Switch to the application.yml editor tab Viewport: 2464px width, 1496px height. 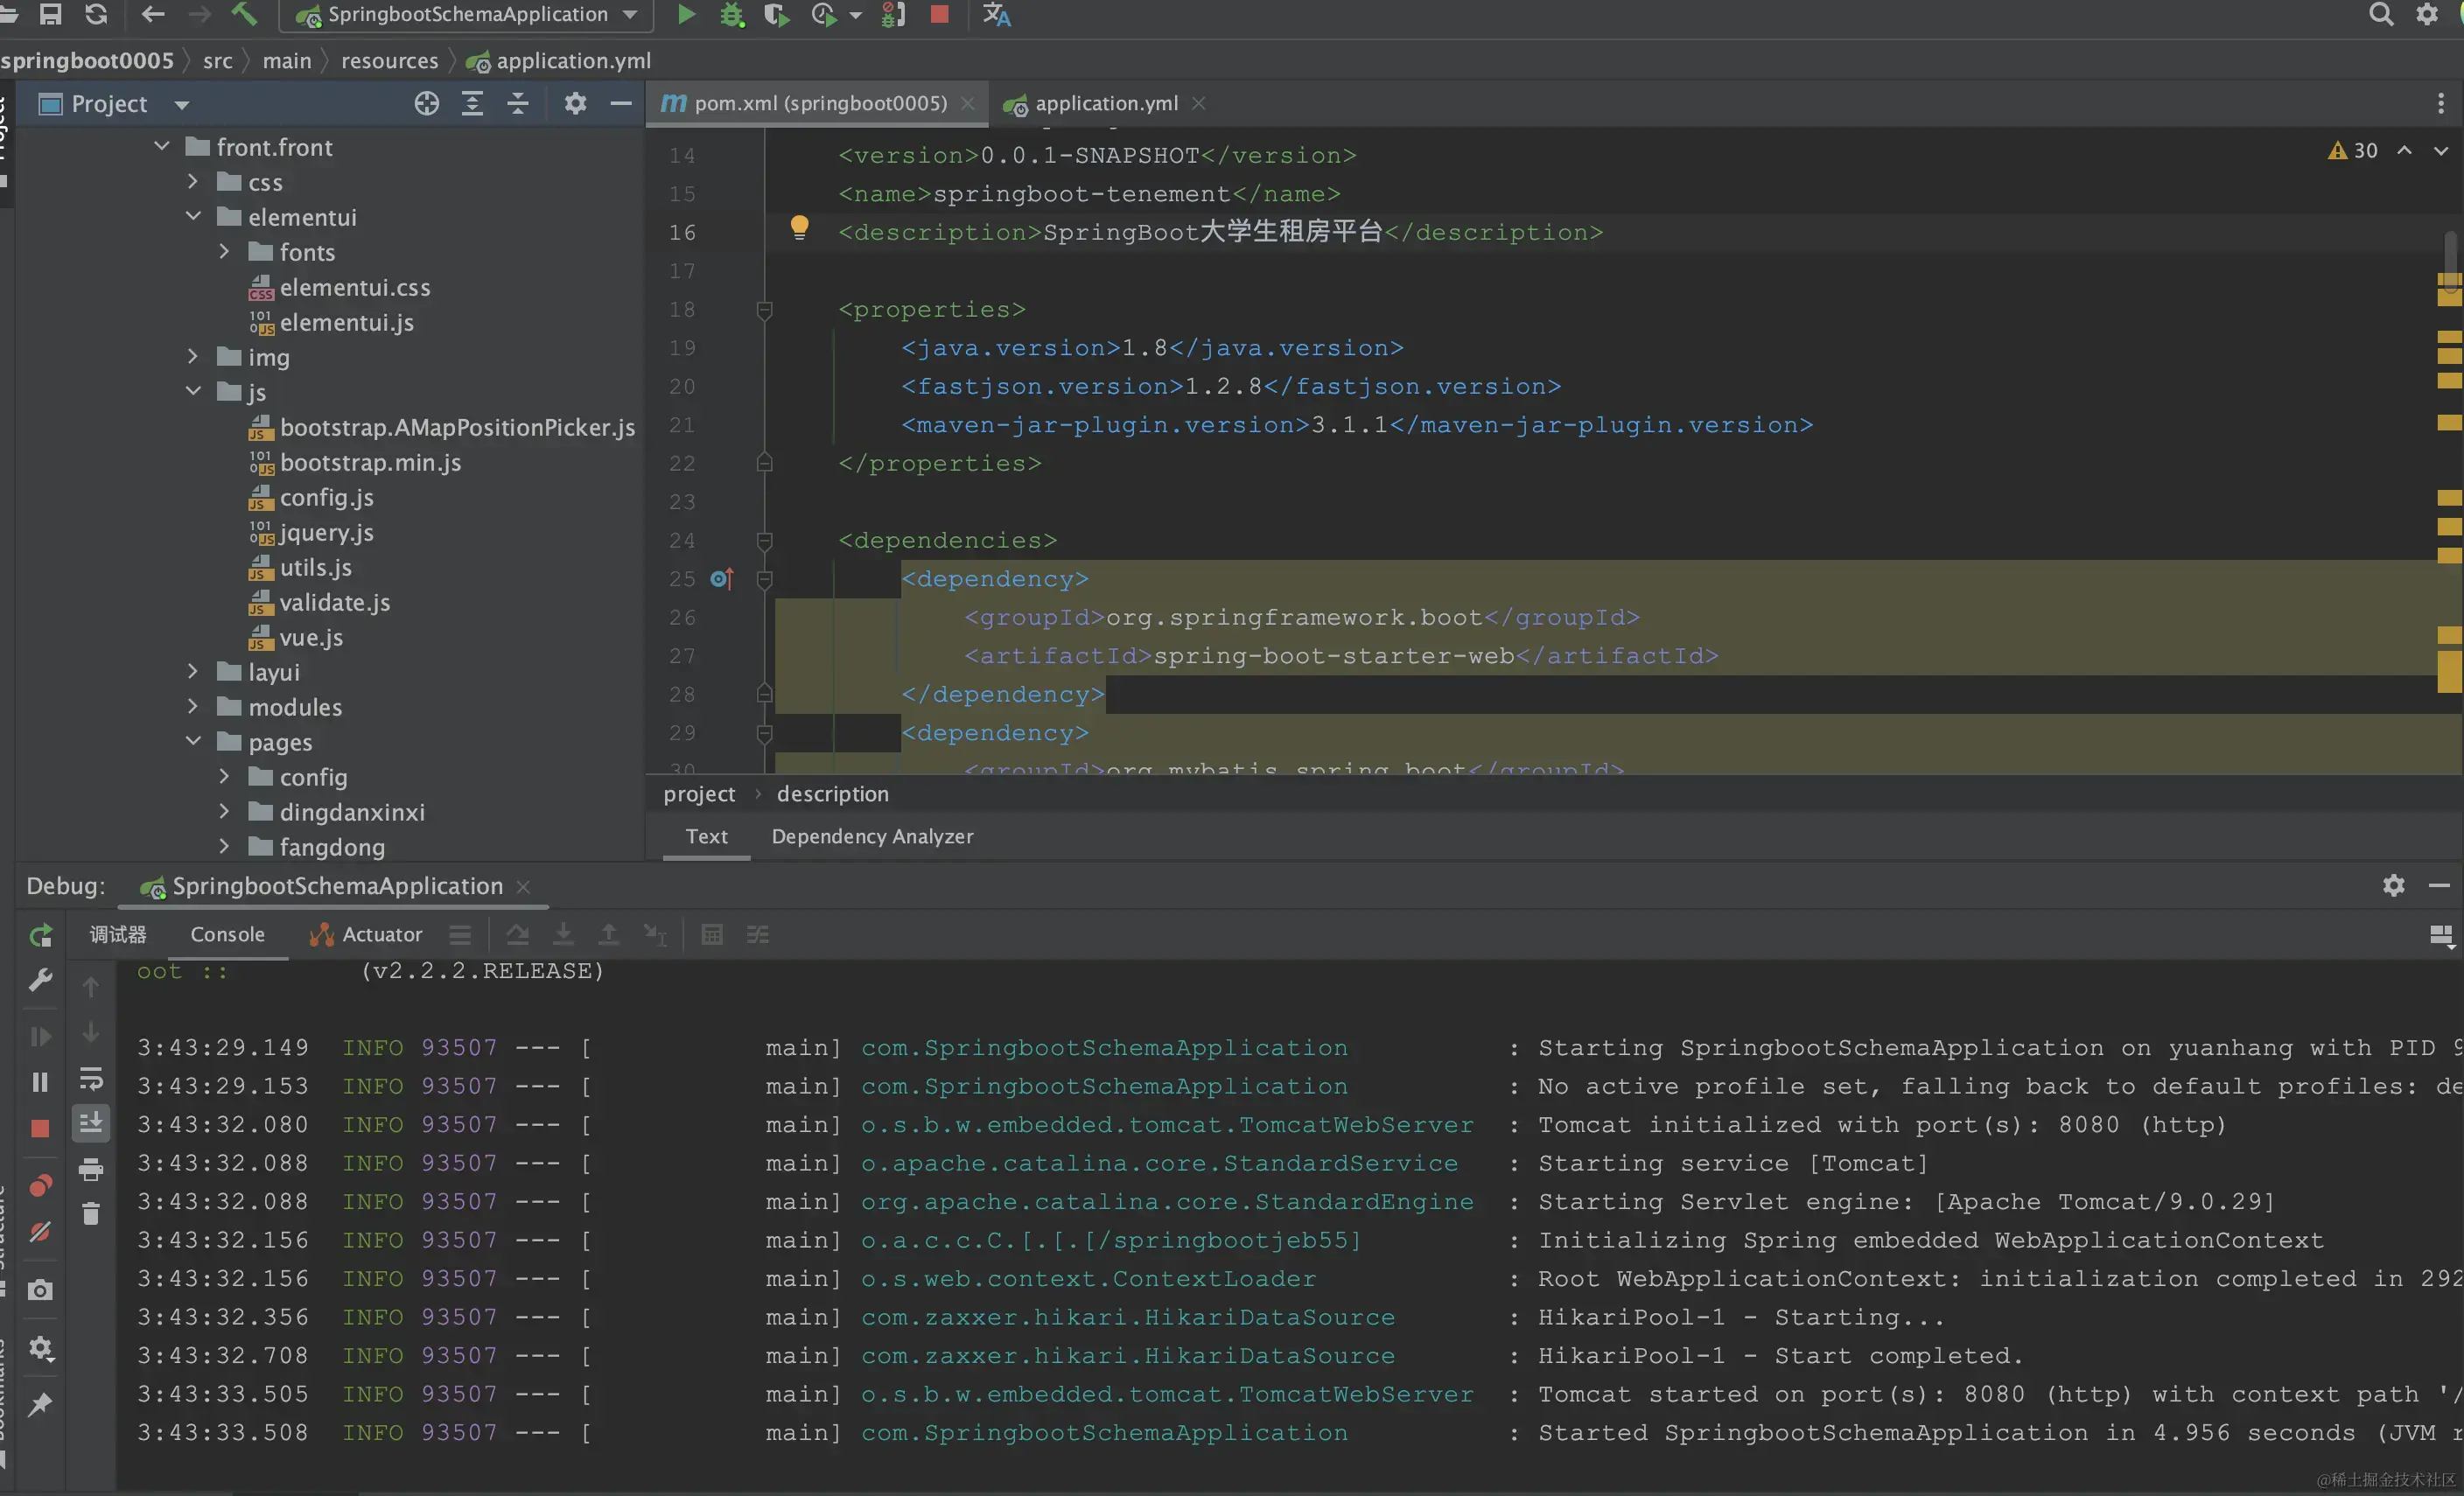[x=1105, y=104]
